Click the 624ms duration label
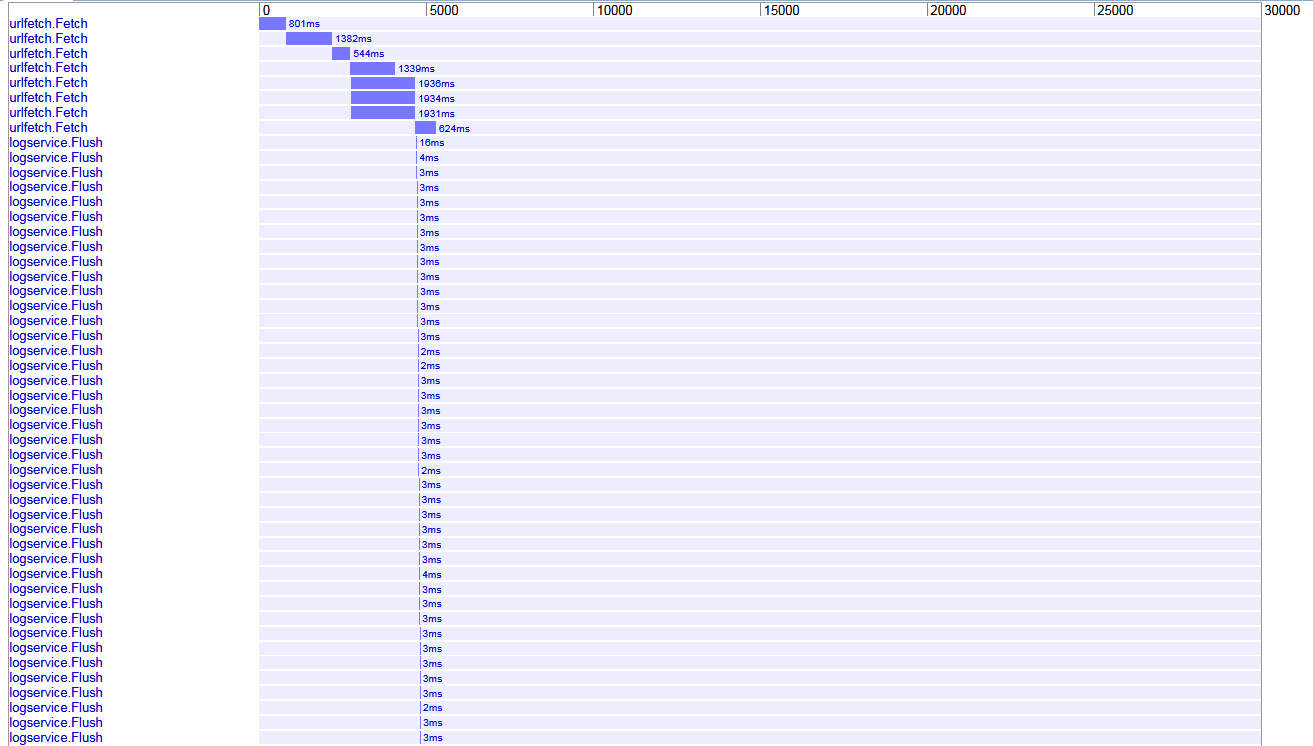The width and height of the screenshot is (1313, 746). point(454,129)
